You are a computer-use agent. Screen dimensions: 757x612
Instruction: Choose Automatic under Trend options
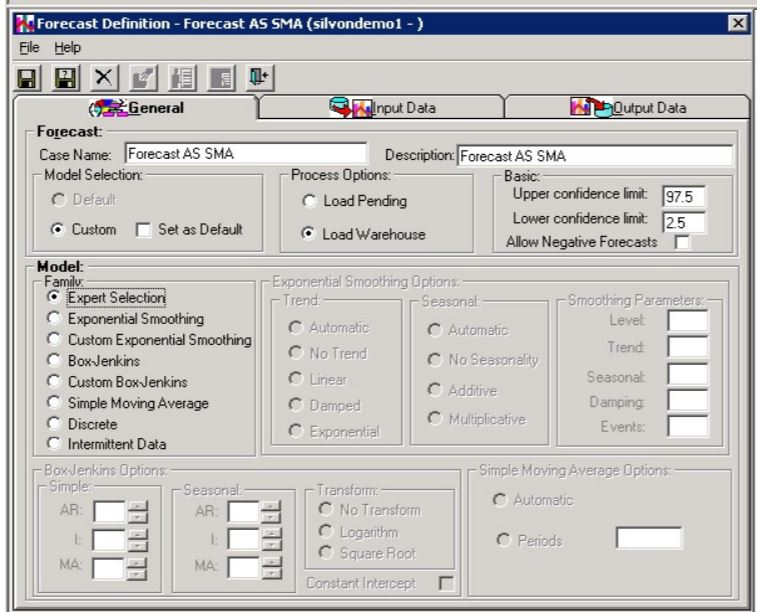pos(295,327)
